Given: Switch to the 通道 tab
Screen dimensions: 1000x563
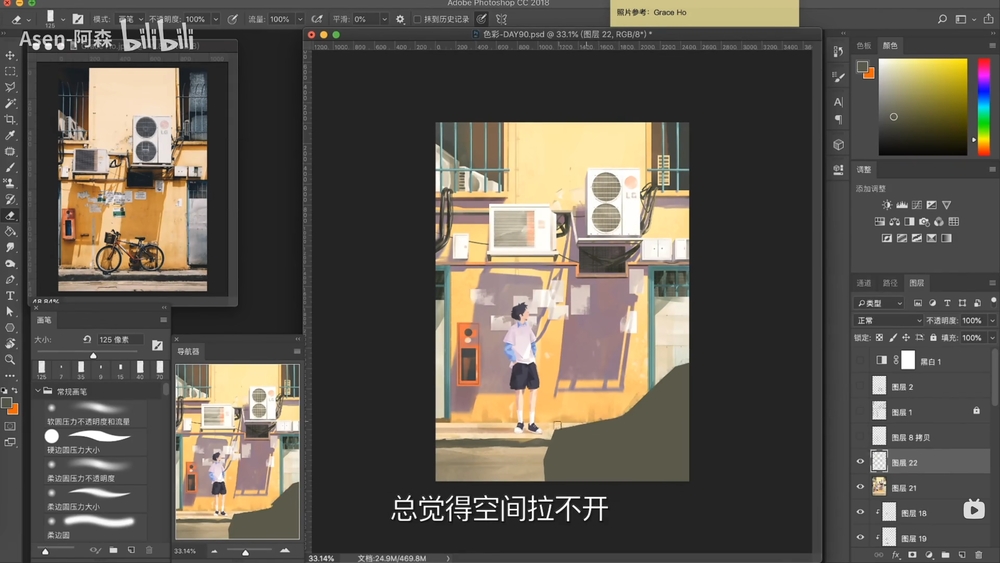Looking at the screenshot, I should (x=864, y=283).
